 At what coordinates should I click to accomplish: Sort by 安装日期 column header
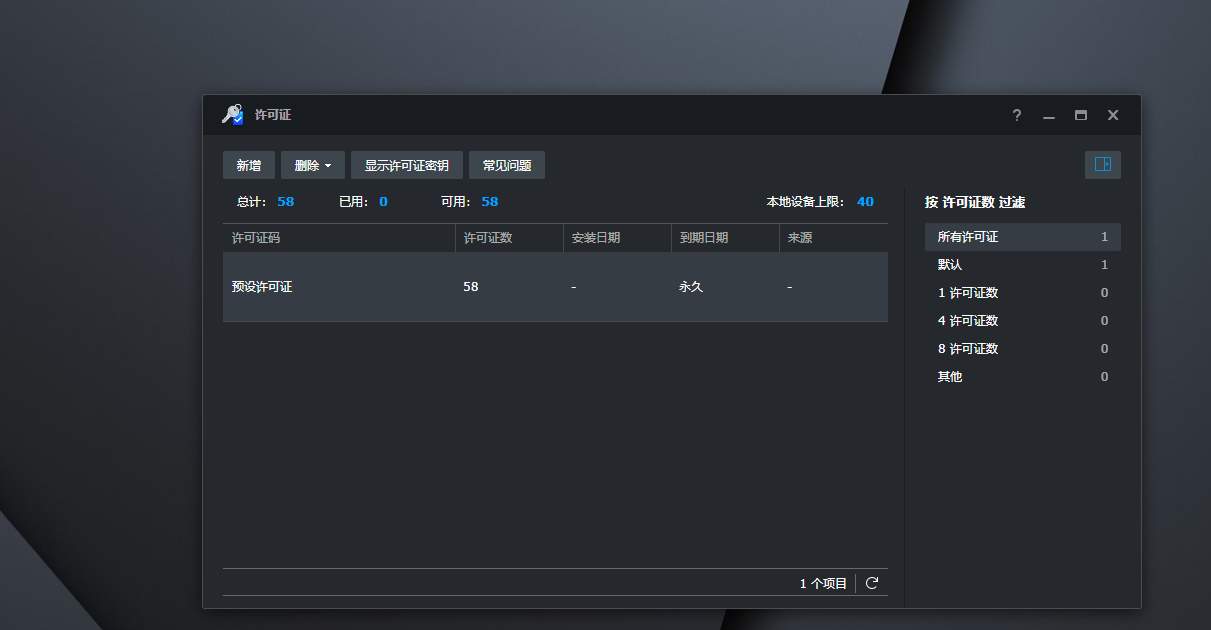pos(617,238)
